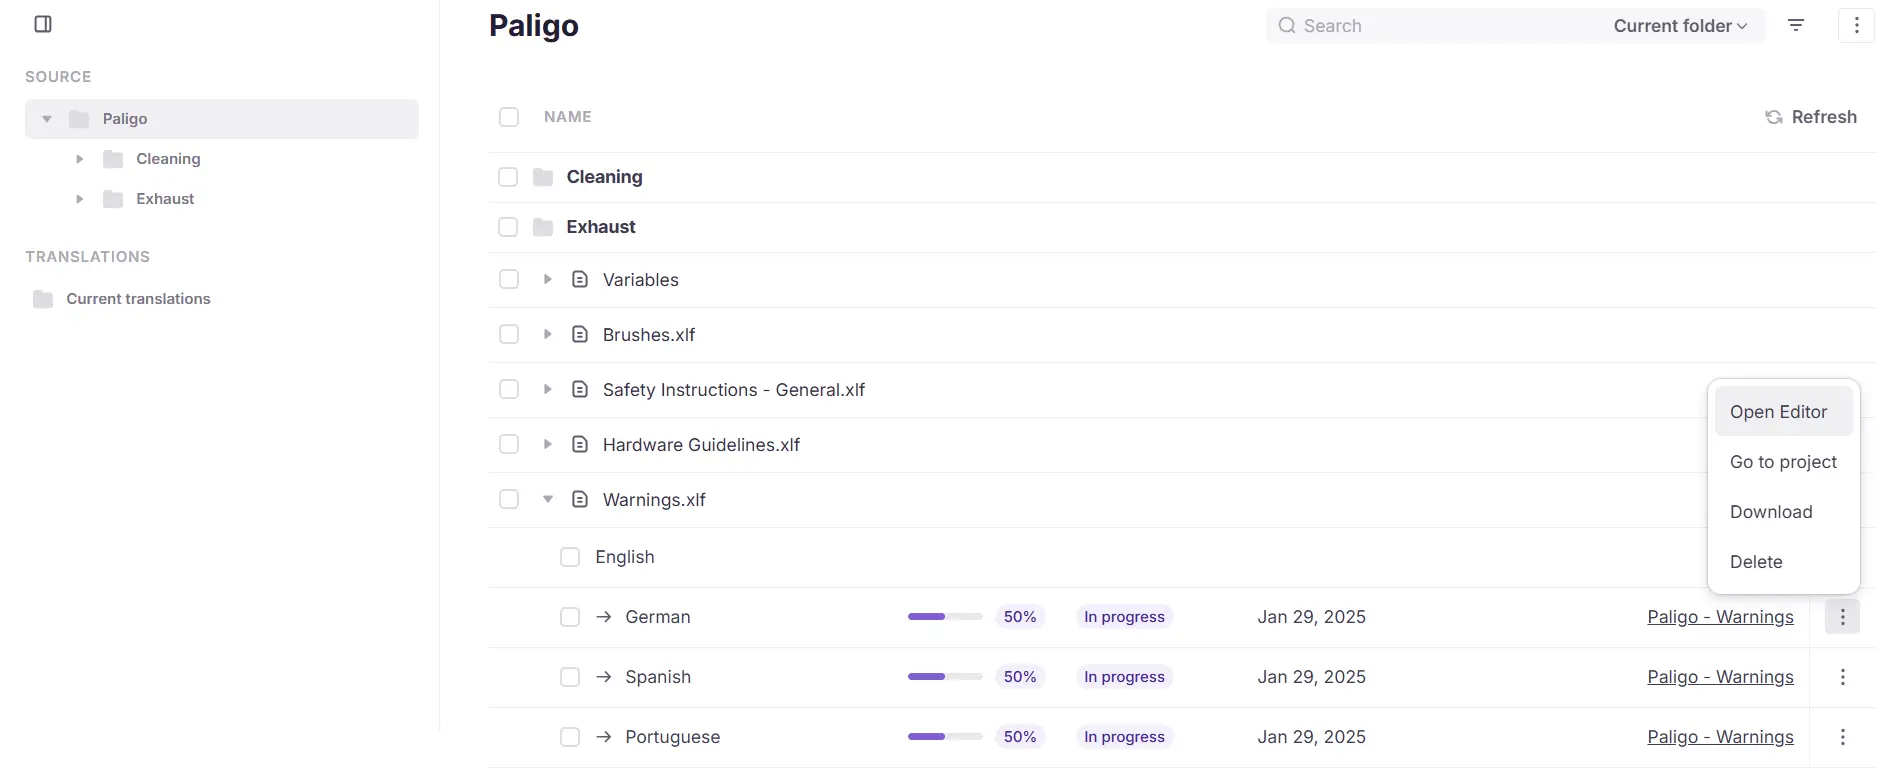Click the Safety Instructions document icon
Image resolution: width=1887 pixels, height=775 pixels.
(580, 390)
